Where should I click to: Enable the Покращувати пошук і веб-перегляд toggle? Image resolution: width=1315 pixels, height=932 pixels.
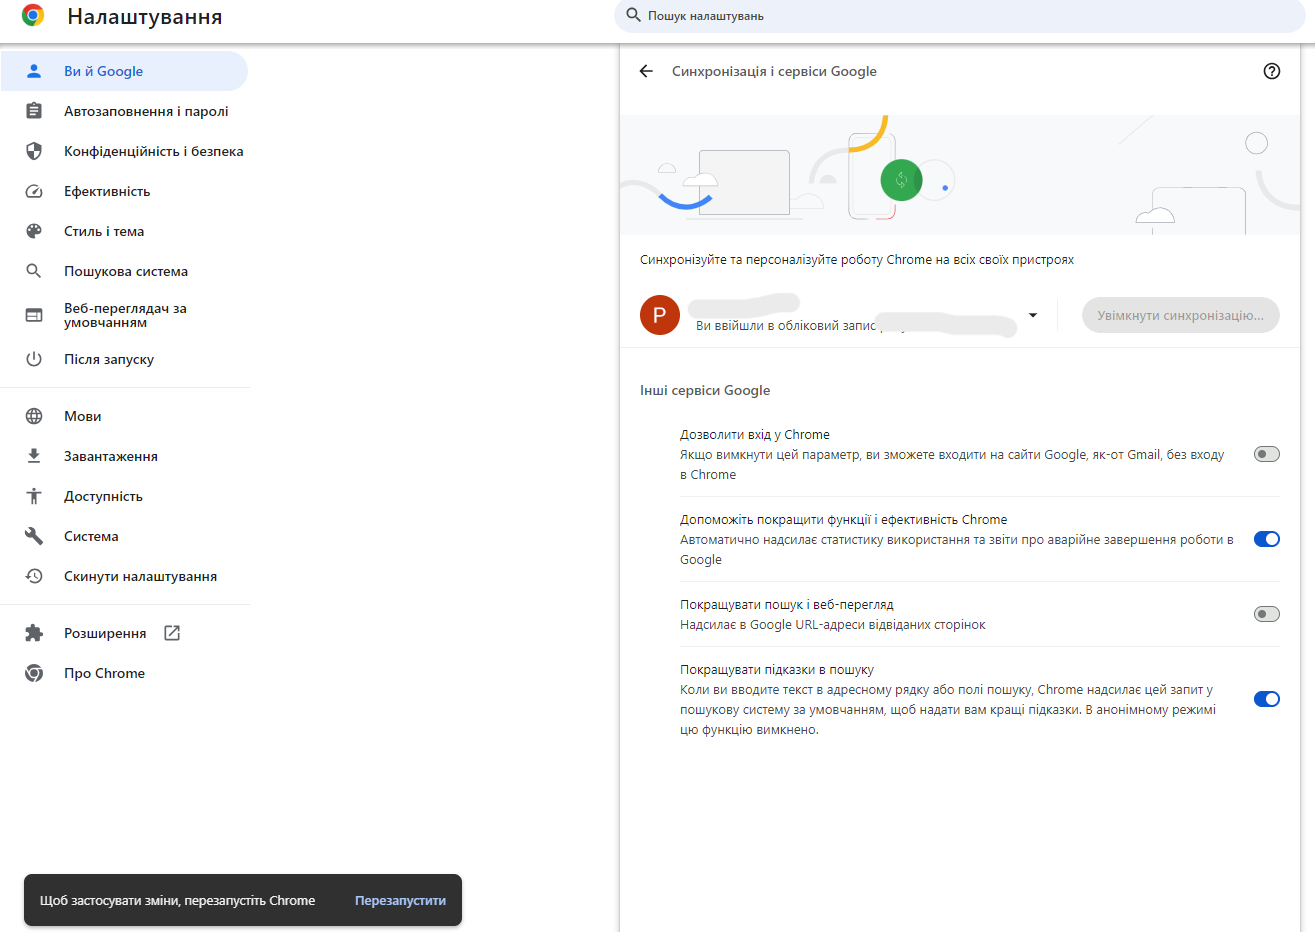[x=1266, y=613]
